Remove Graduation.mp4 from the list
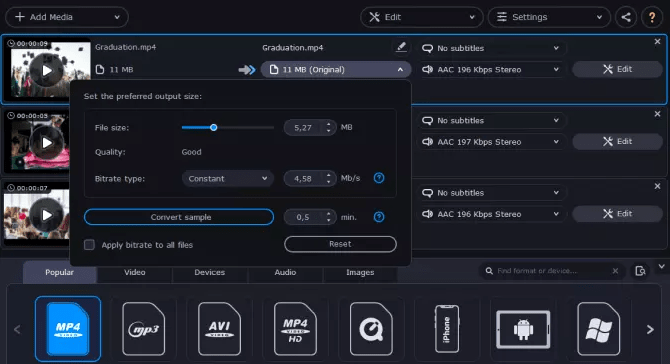This screenshot has height=364, width=670. [657, 41]
